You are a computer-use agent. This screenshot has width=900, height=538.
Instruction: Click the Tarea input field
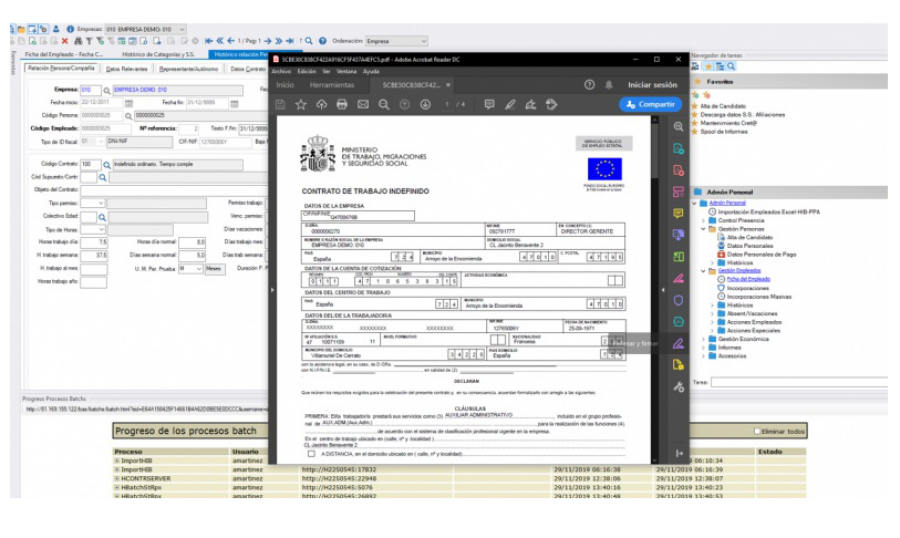(799, 382)
